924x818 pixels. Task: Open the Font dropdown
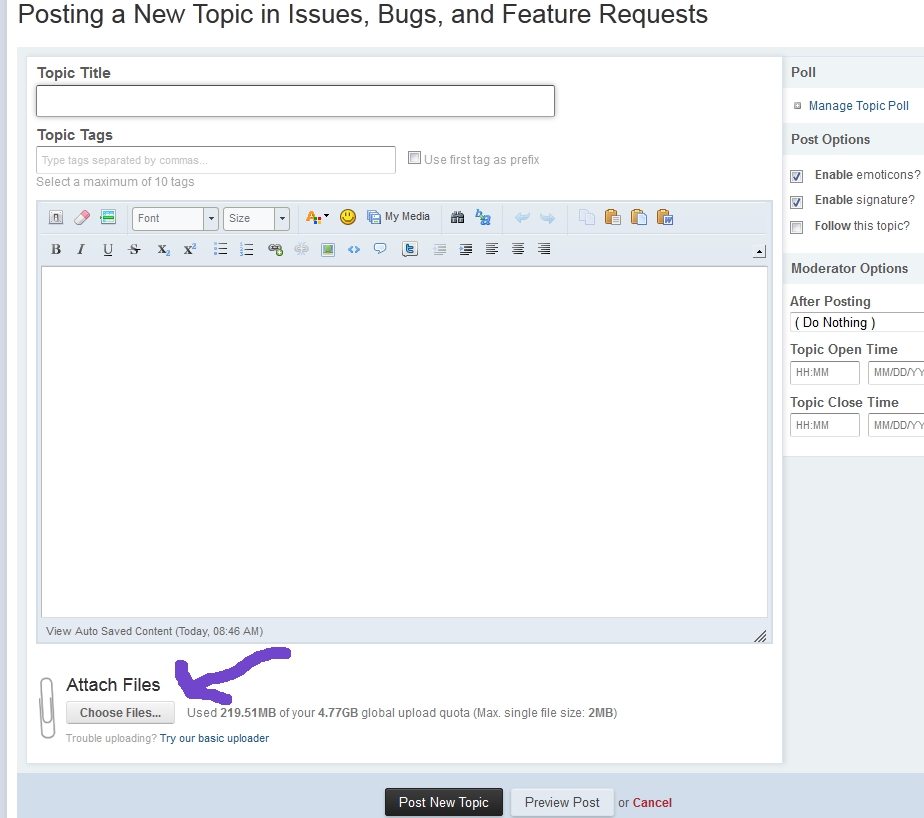pyautogui.click(x=176, y=218)
